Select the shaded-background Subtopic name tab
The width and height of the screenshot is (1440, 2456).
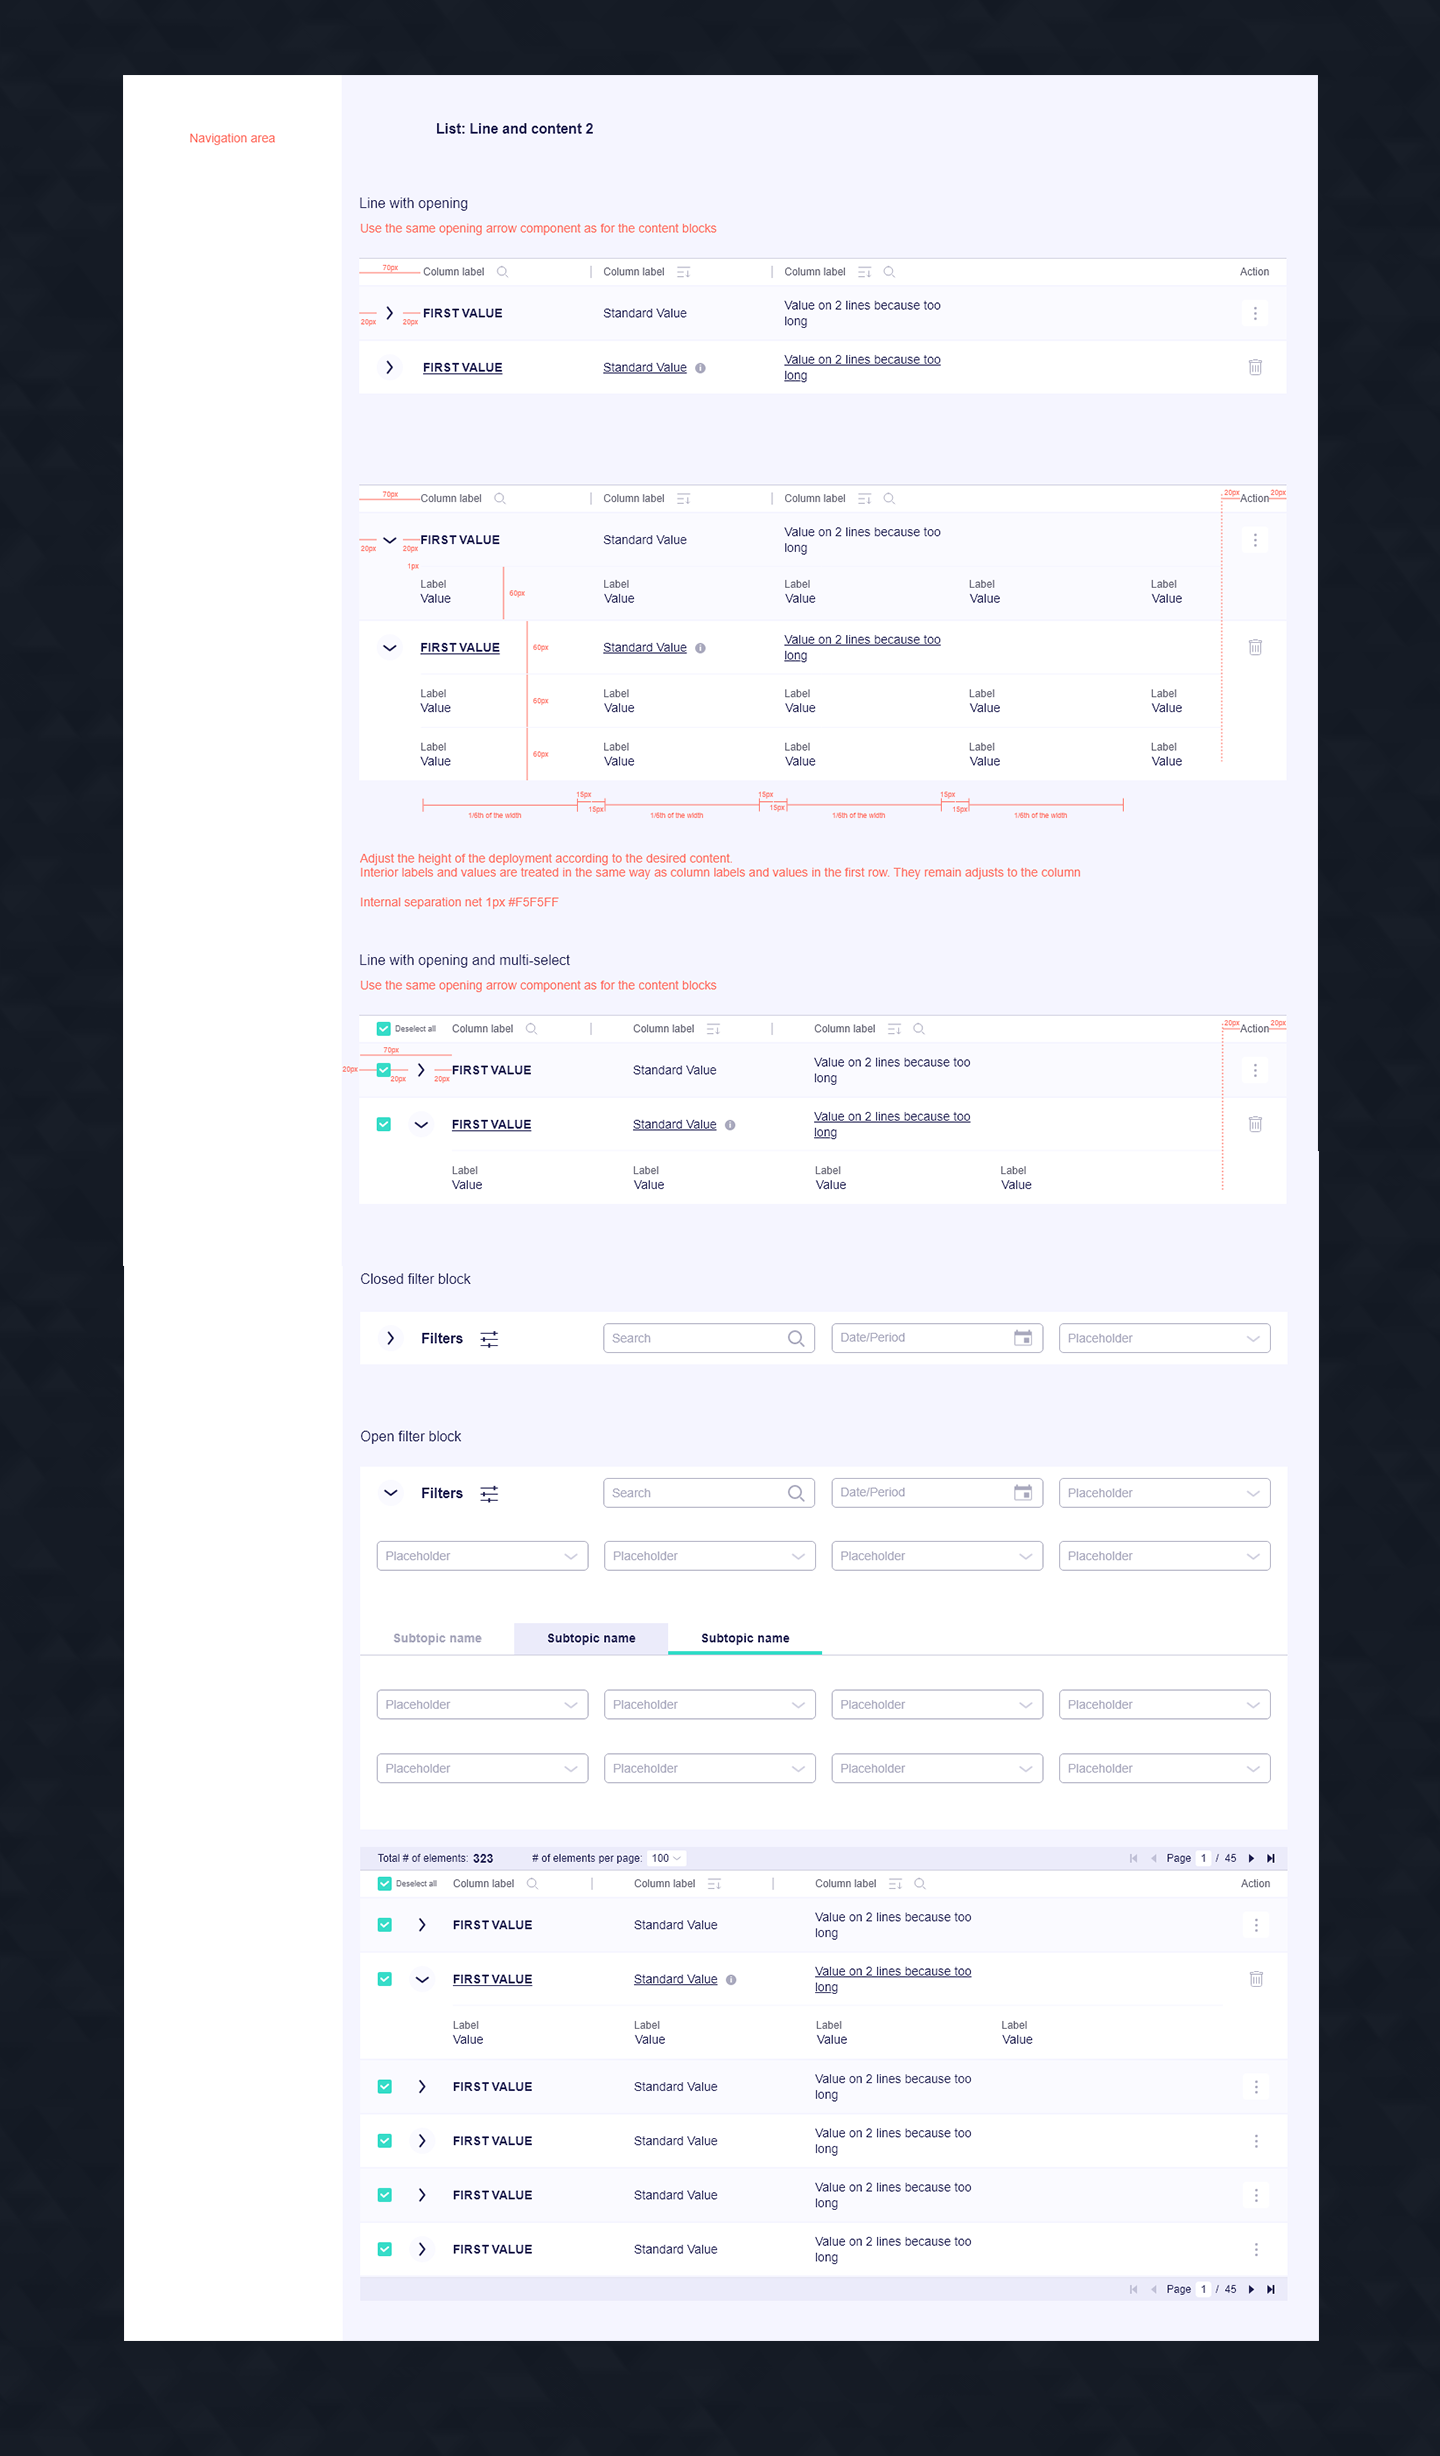pyautogui.click(x=591, y=1638)
